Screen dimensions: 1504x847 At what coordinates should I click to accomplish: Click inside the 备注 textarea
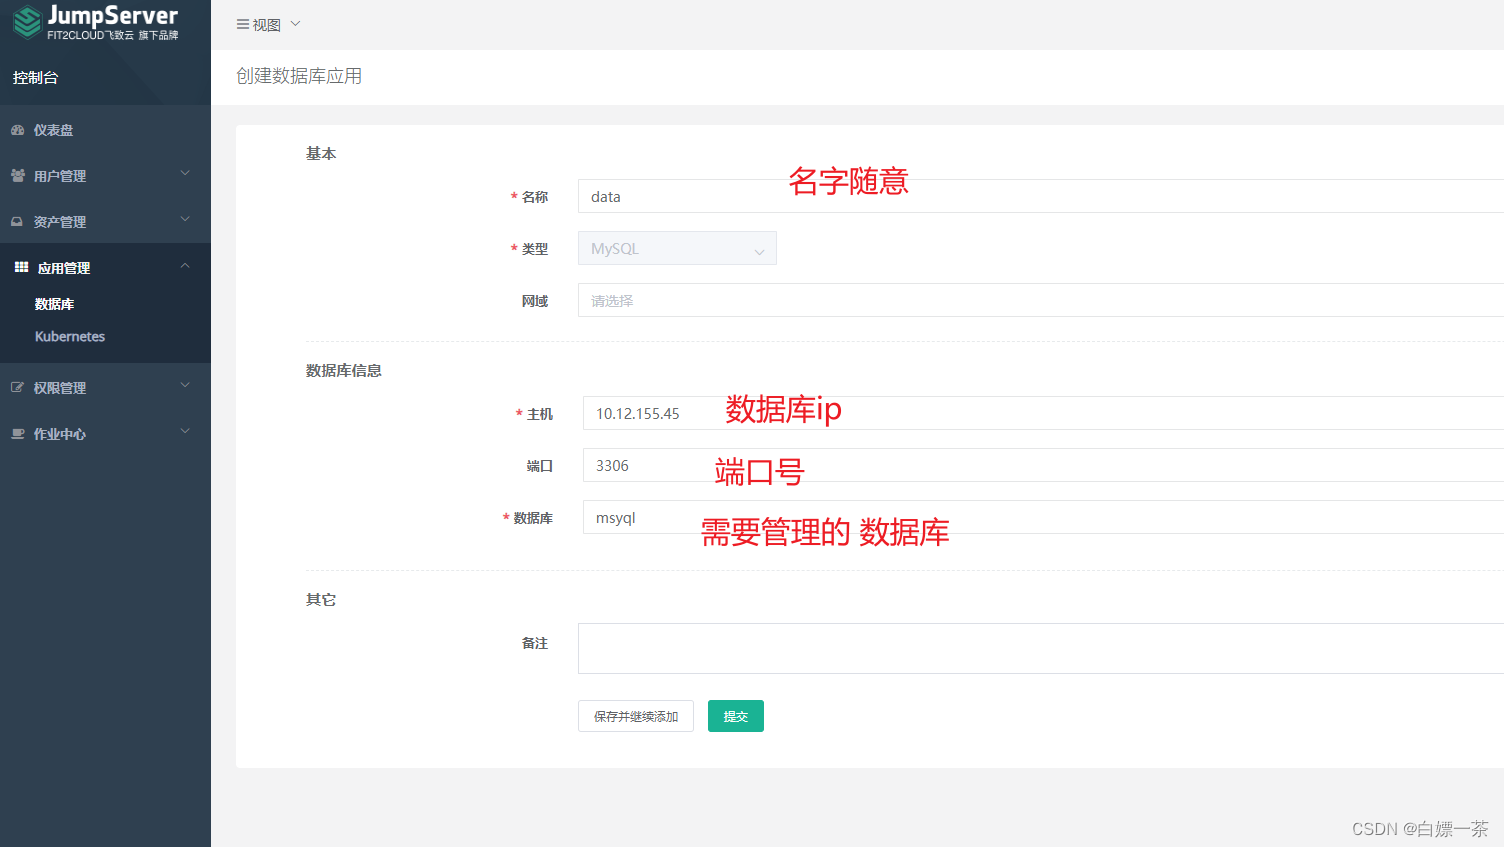click(x=1041, y=648)
